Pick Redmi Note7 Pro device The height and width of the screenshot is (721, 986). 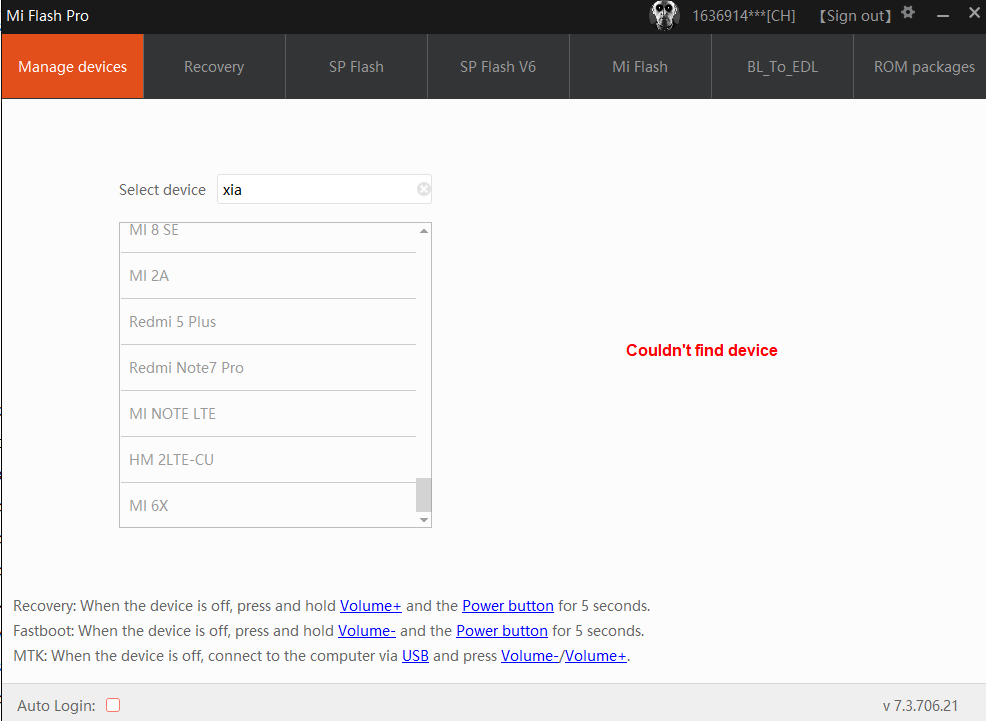(269, 368)
